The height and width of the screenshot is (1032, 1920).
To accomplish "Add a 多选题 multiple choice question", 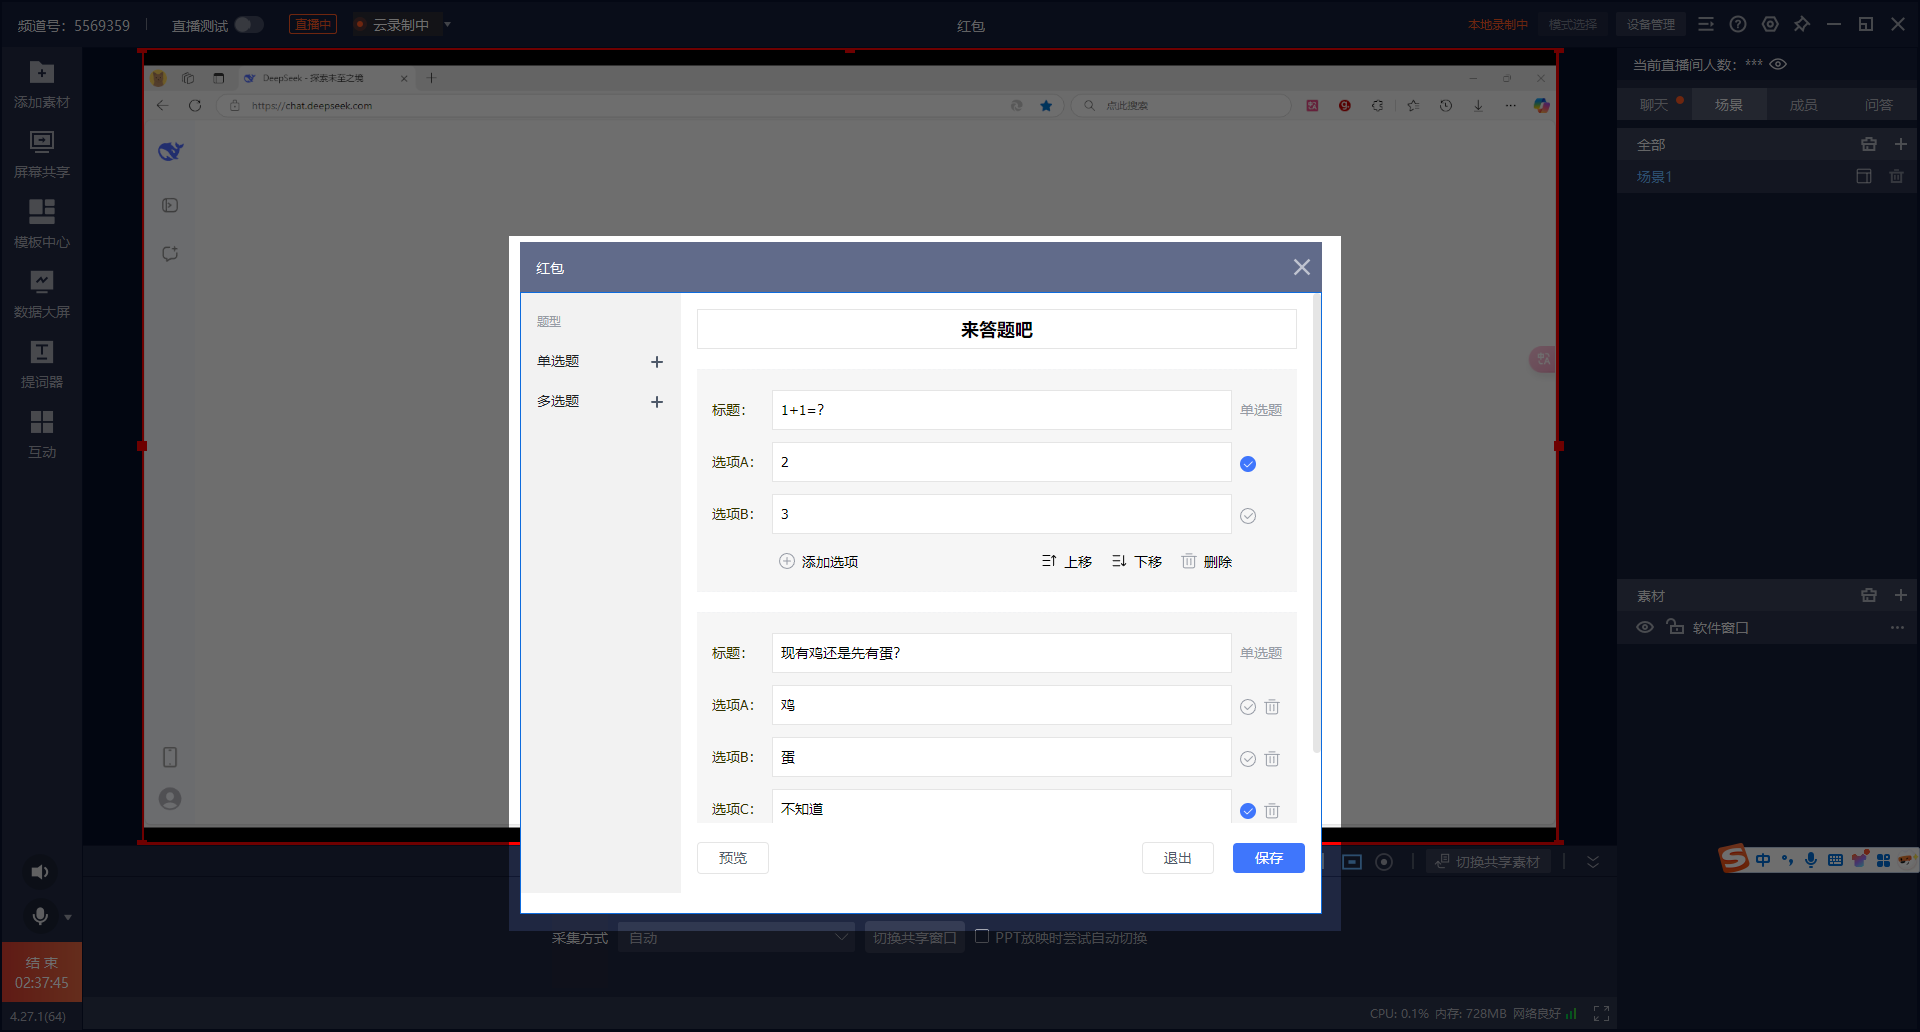I will [657, 402].
